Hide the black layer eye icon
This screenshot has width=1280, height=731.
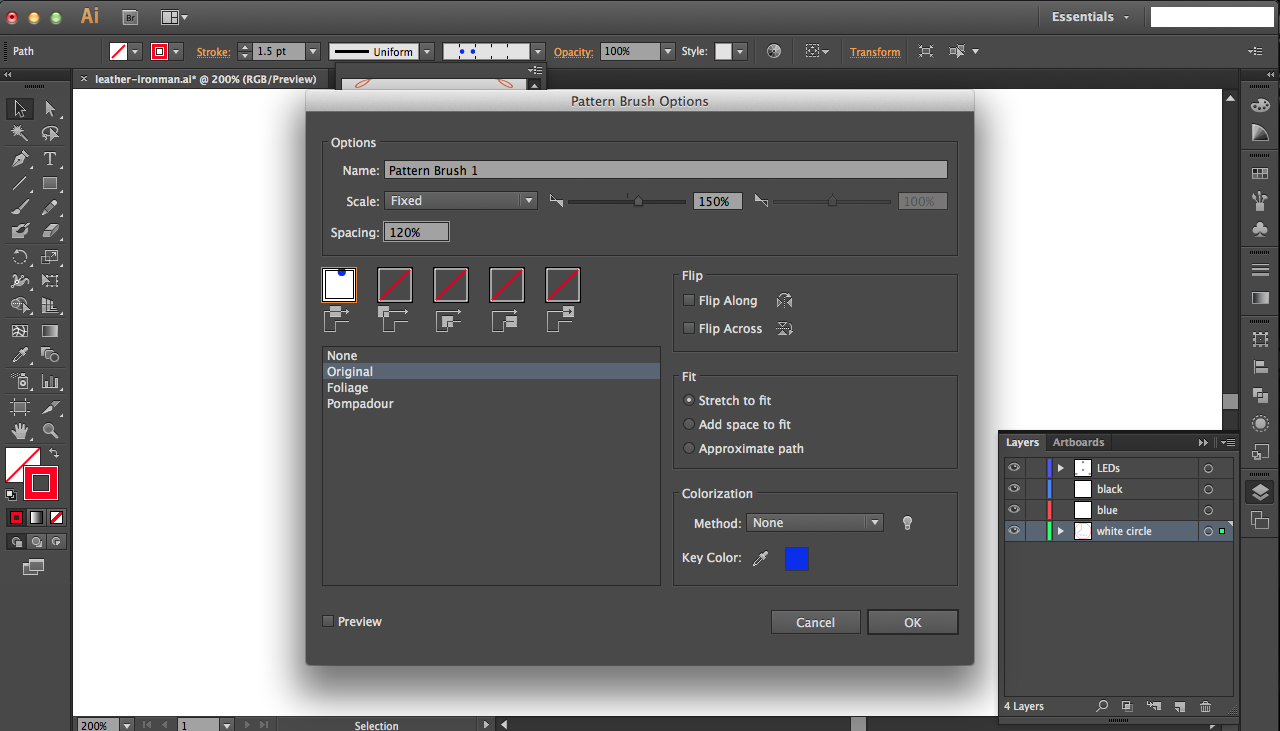point(1014,489)
